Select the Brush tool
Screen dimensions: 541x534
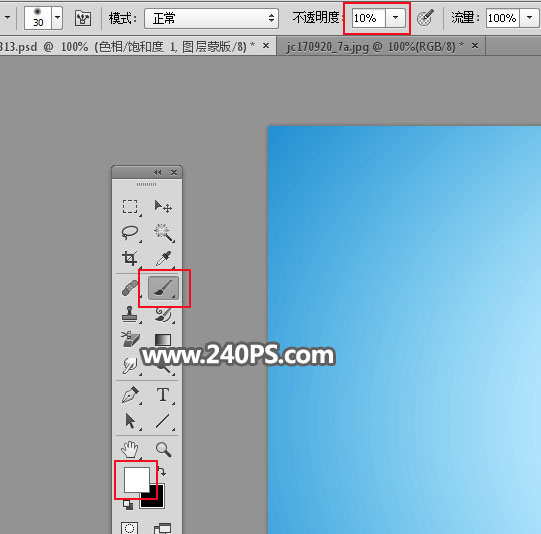[x=164, y=288]
